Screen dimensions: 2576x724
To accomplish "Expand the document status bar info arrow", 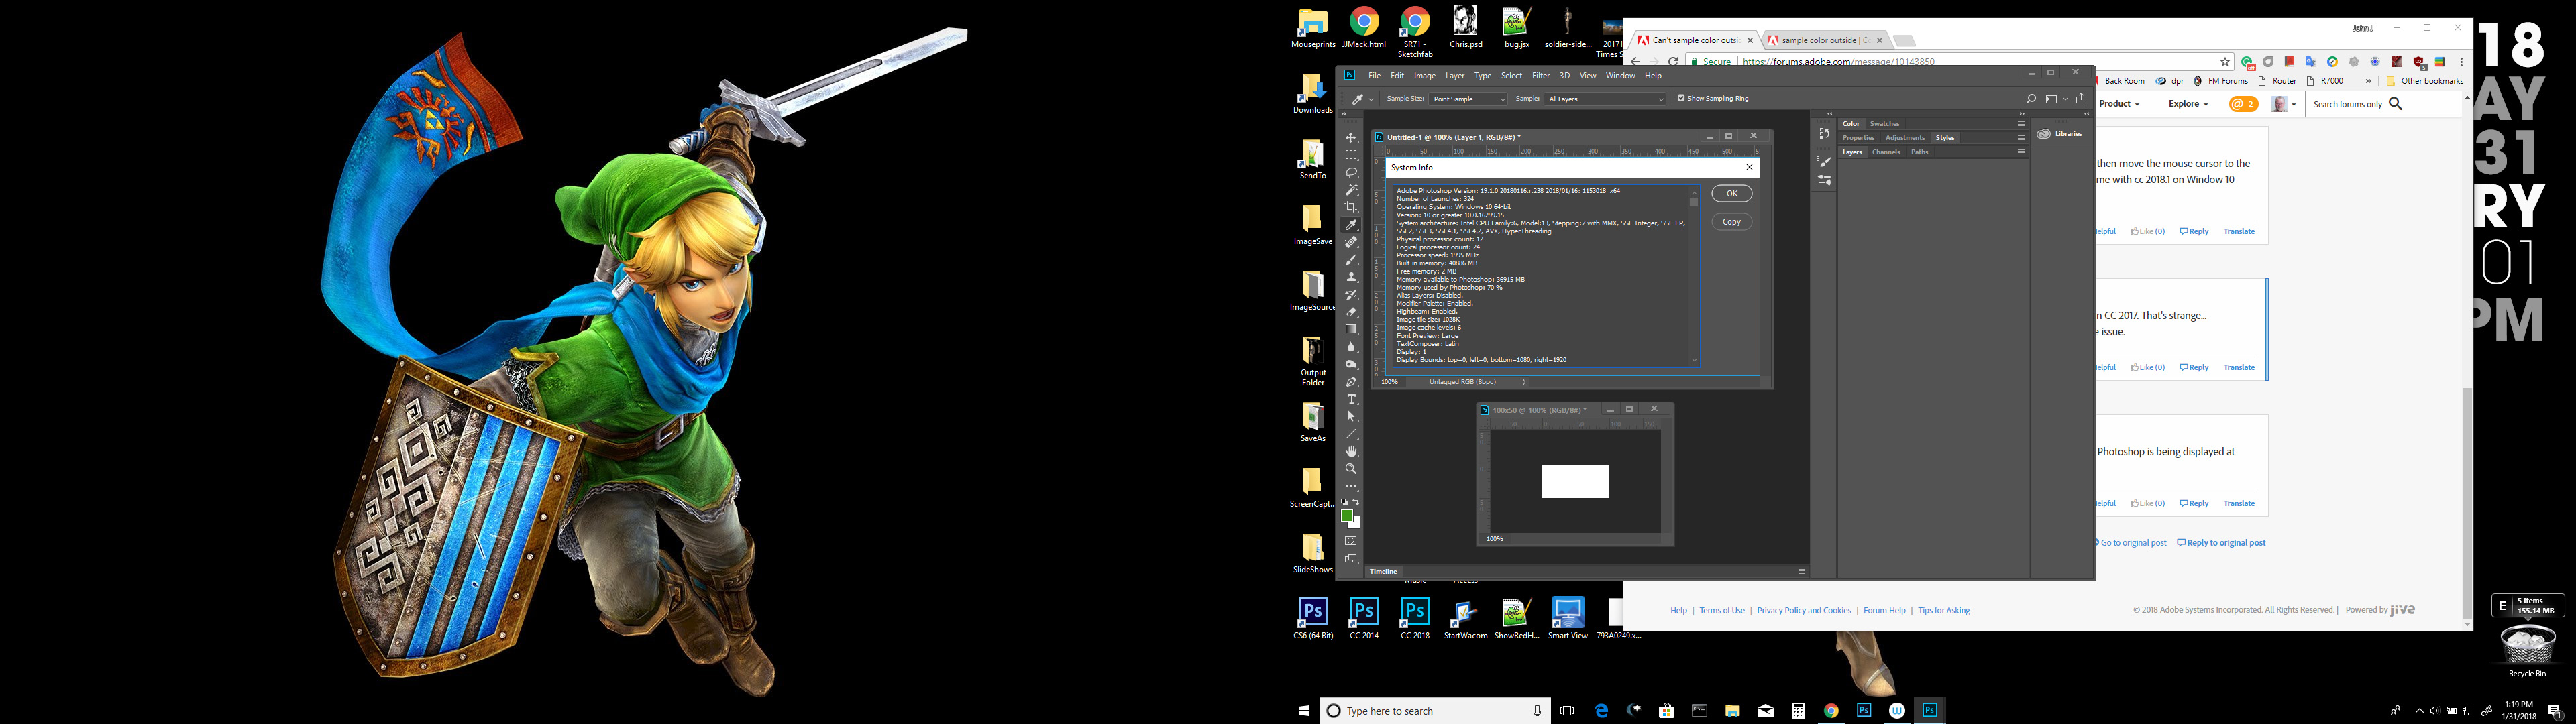I will coord(1524,382).
